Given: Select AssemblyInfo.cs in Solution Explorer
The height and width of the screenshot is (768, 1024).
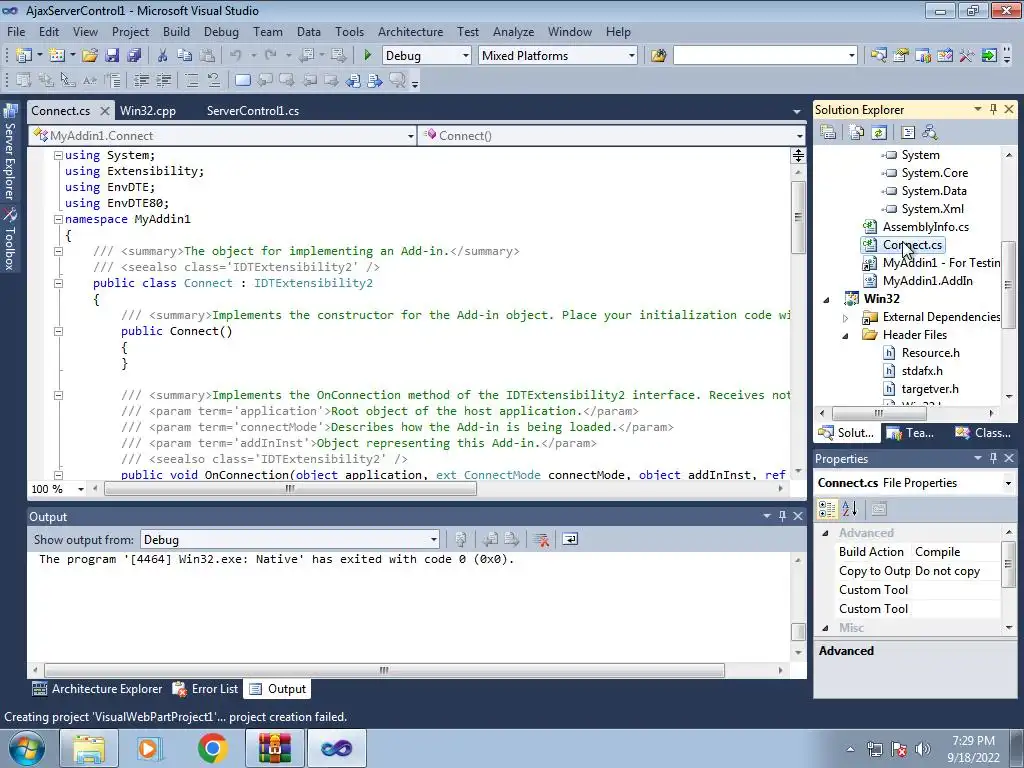Looking at the screenshot, I should pos(925,227).
